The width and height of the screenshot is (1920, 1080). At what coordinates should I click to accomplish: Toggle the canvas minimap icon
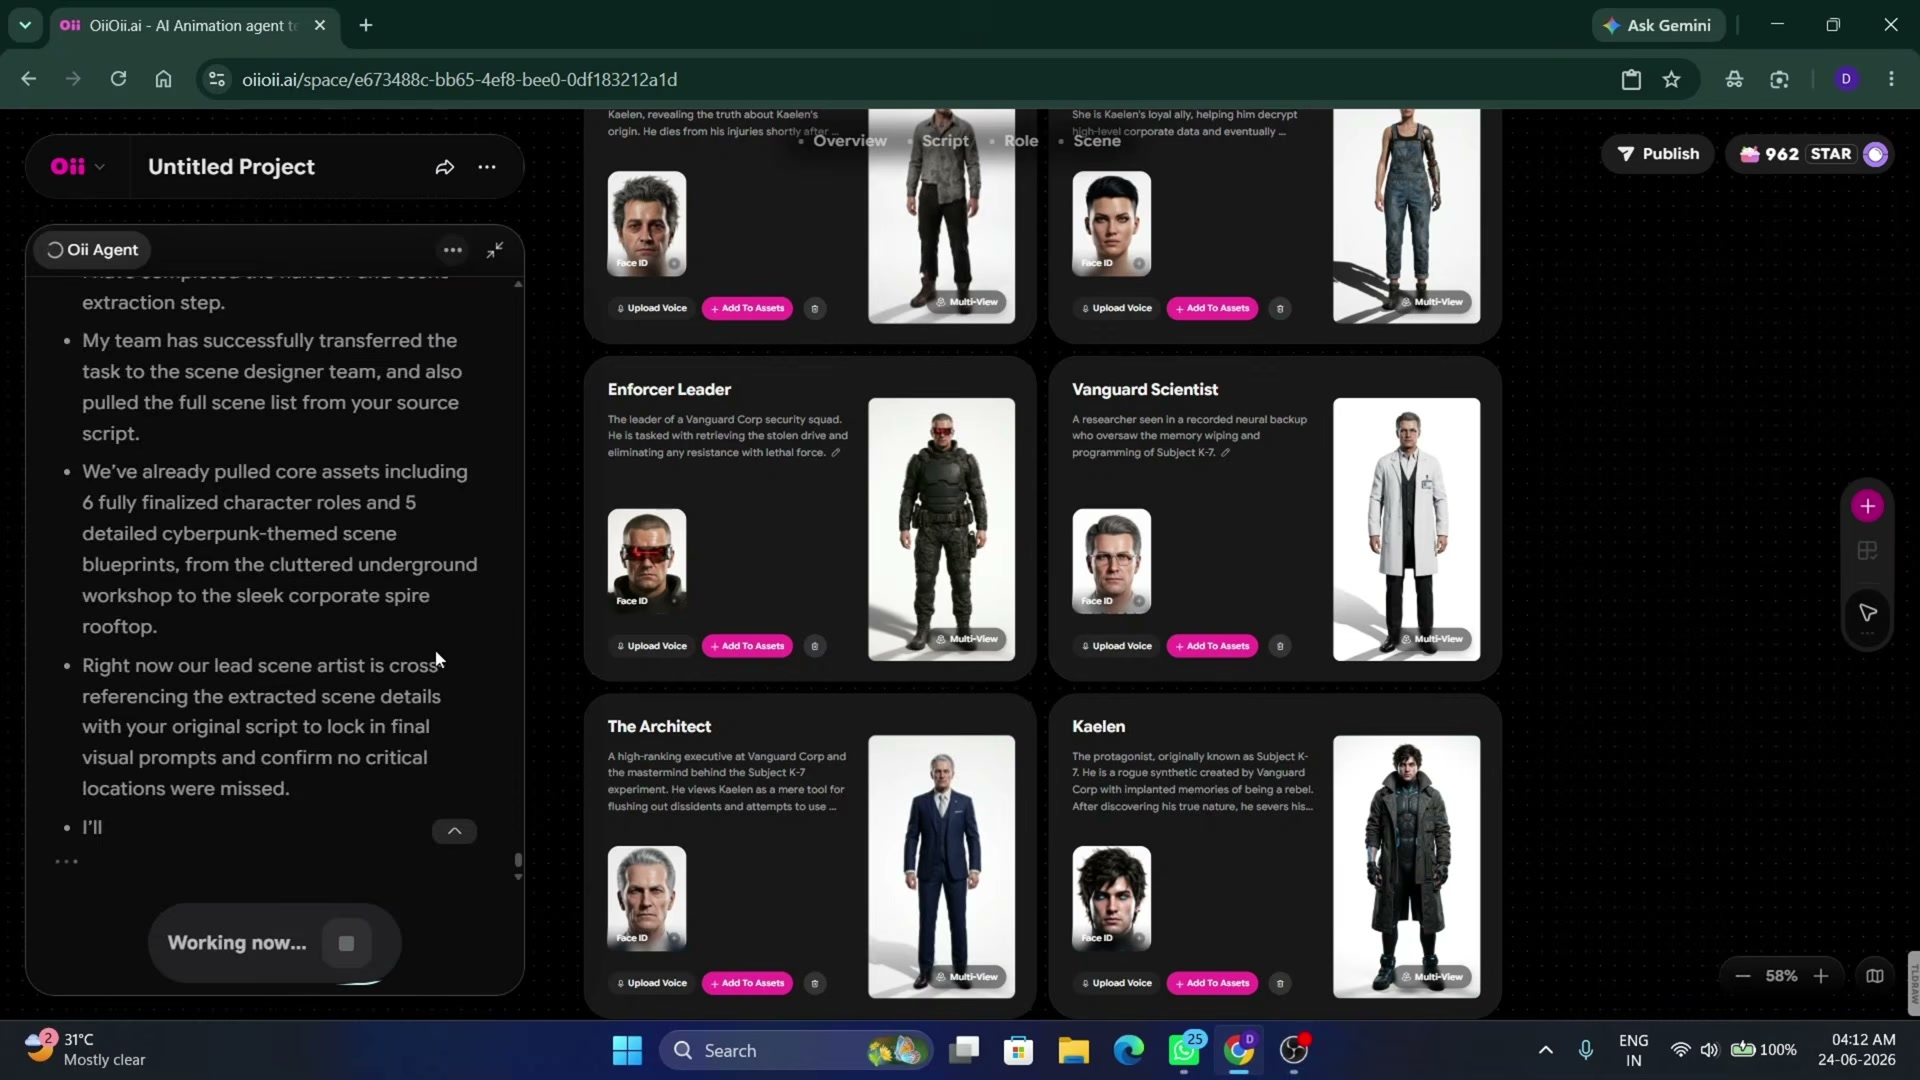point(1875,976)
